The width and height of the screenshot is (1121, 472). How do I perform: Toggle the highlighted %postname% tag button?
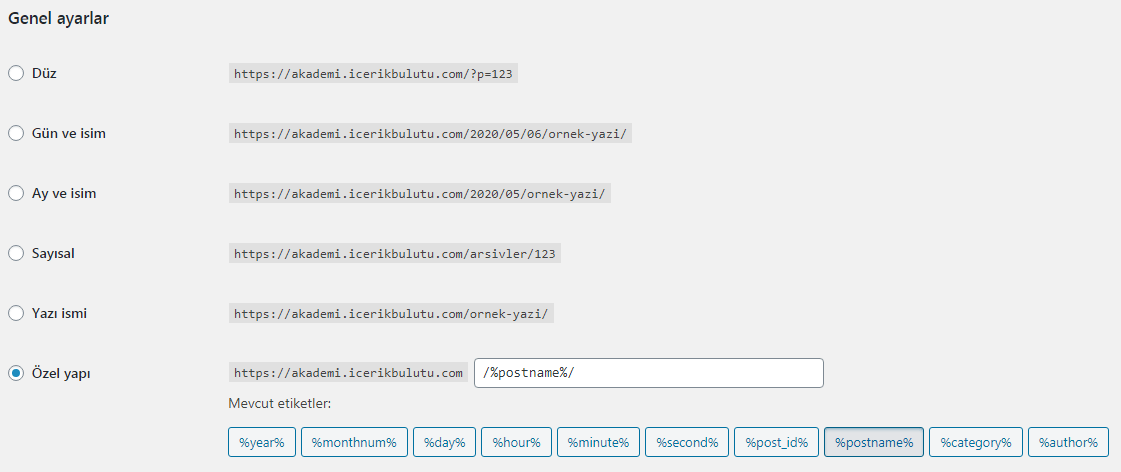click(x=874, y=442)
